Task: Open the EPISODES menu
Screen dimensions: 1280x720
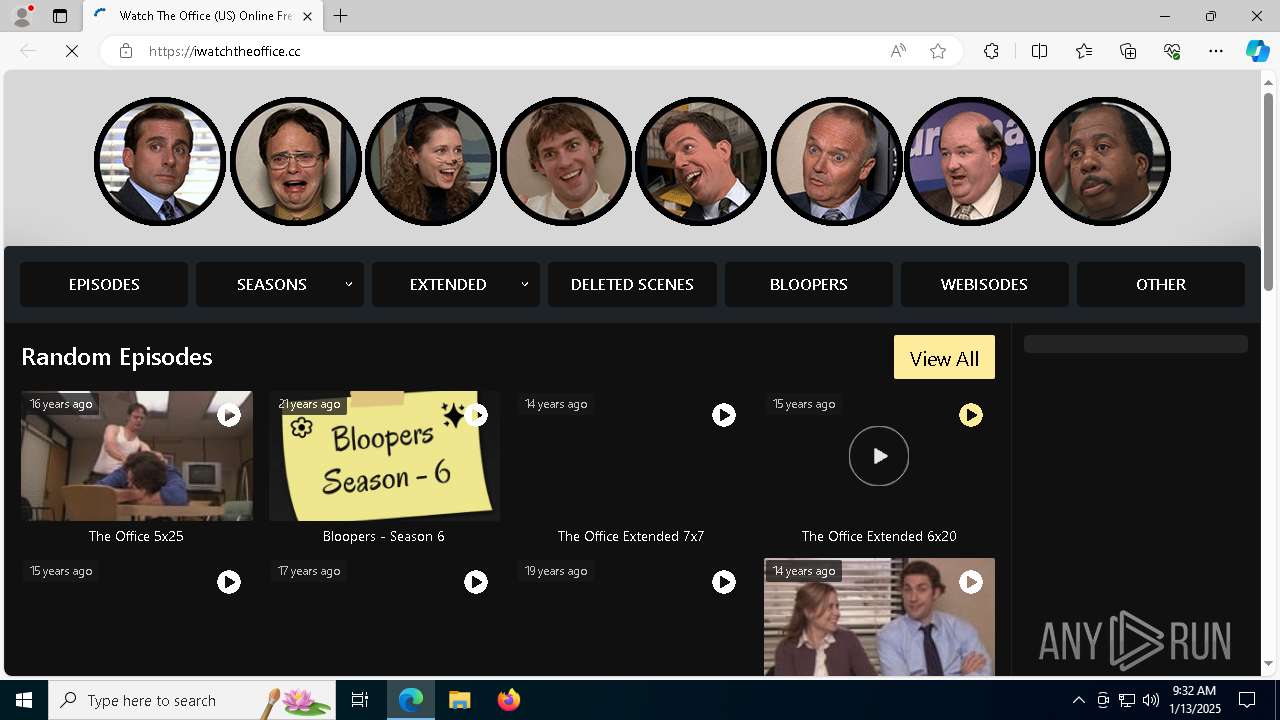Action: [104, 284]
